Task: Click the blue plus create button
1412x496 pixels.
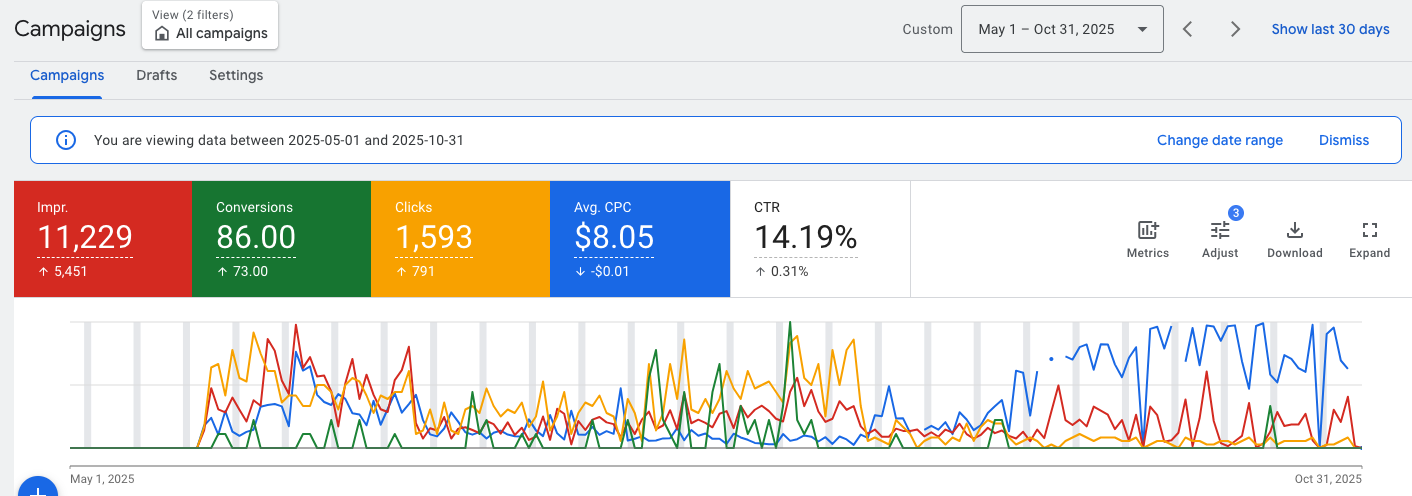Action: coord(37,487)
